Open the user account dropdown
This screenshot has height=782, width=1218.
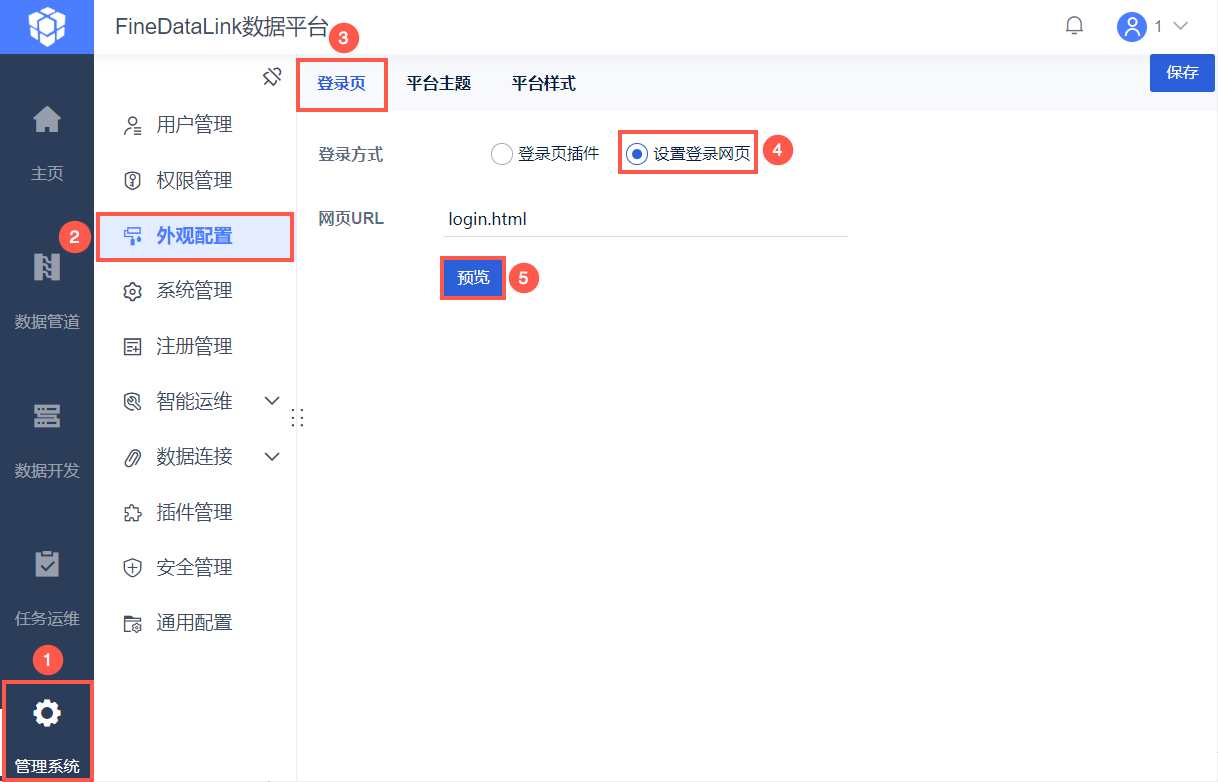[1152, 26]
